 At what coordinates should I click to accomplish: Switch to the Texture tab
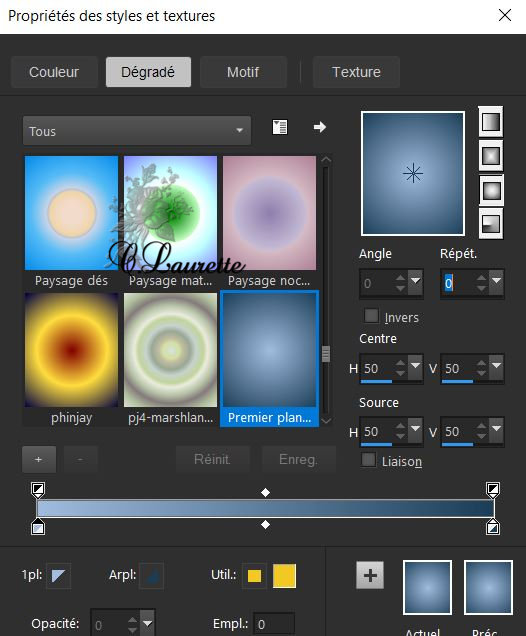[x=356, y=72]
